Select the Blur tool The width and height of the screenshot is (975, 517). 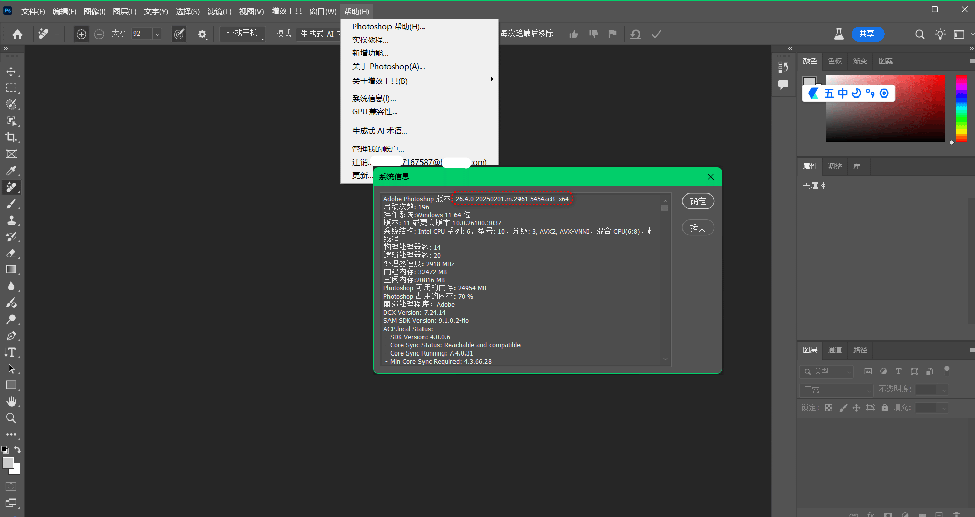[11, 286]
